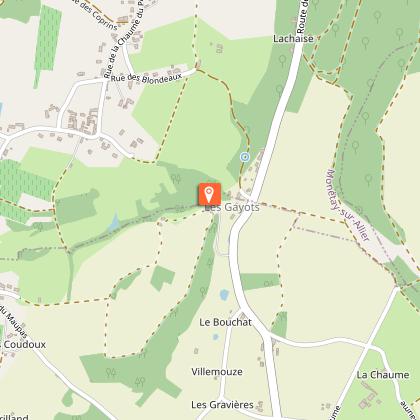Click the Villemouze place name
Viewport: 420px width, 420px height.
coord(217,372)
